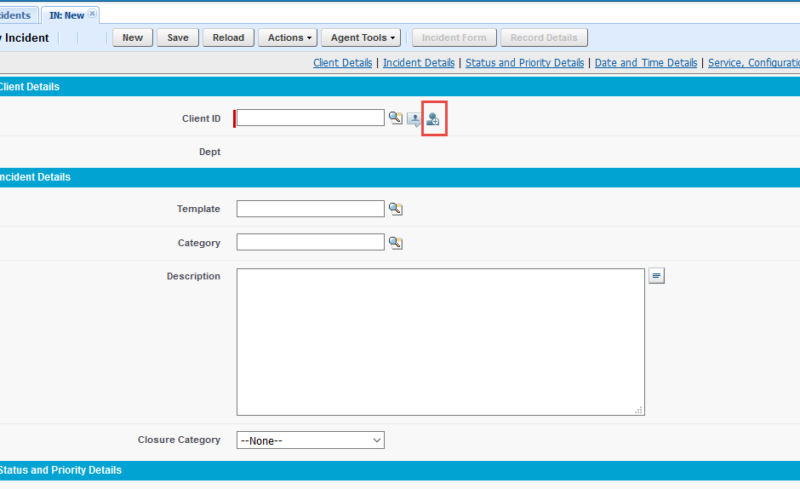This screenshot has width=800, height=489.
Task: Click the Description text editor icon
Action: (x=656, y=276)
